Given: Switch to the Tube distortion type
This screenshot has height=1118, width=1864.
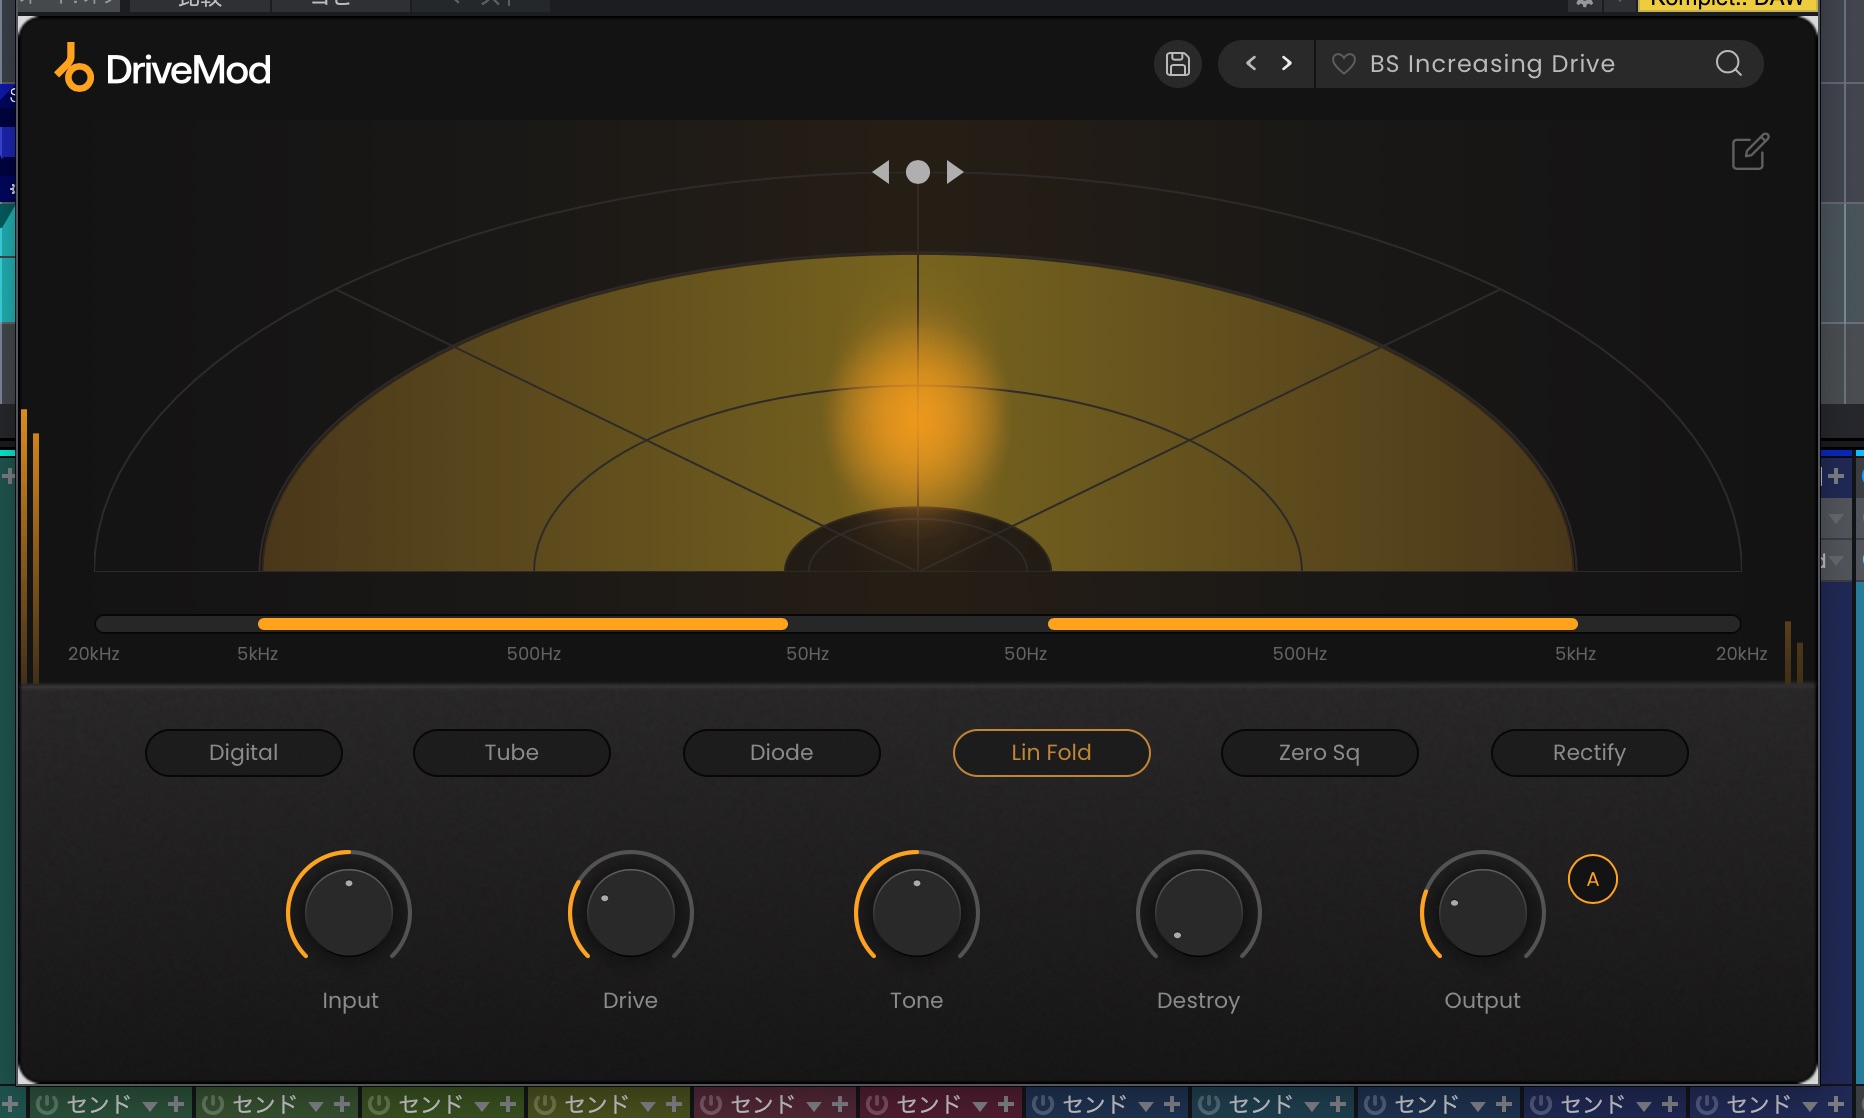Looking at the screenshot, I should click(x=511, y=753).
